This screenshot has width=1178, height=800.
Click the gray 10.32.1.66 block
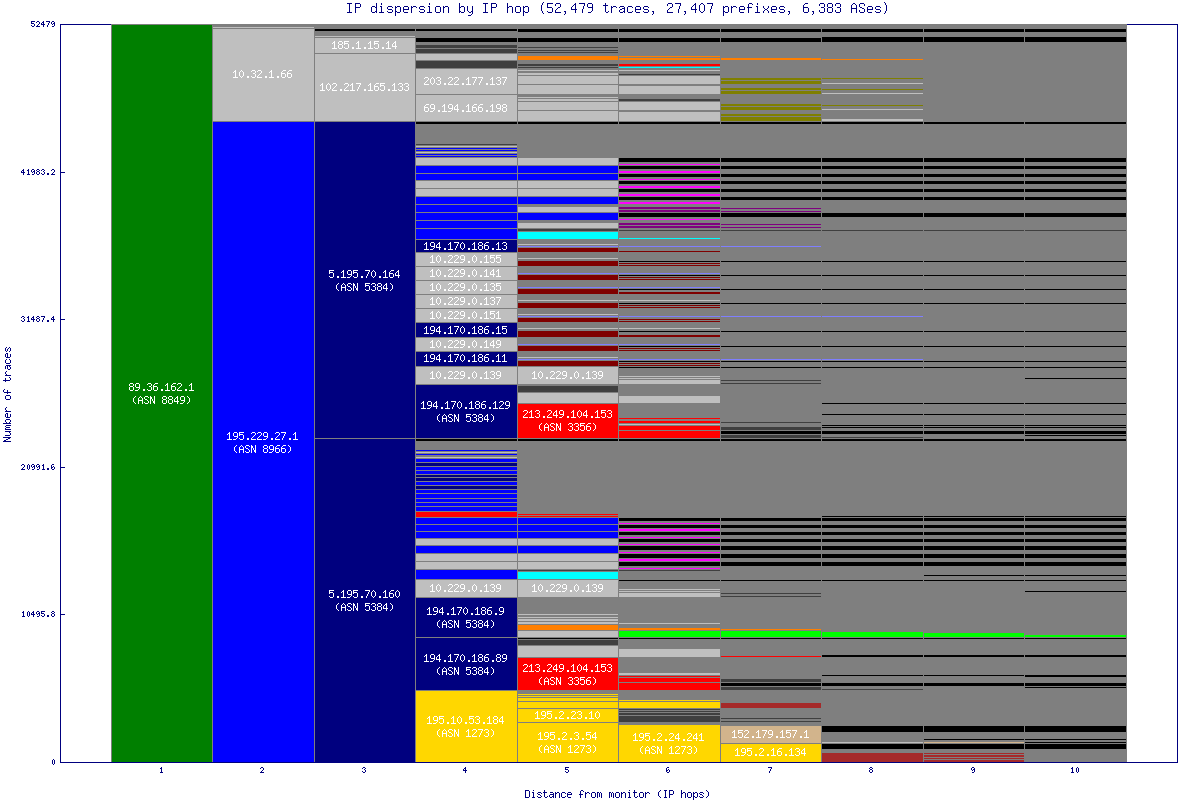click(x=263, y=75)
